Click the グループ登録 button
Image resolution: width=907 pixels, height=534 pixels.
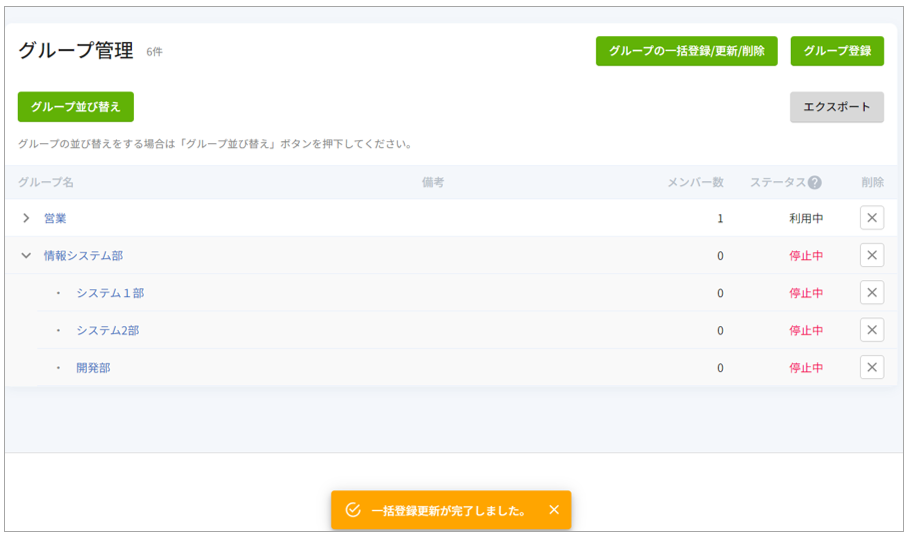pos(837,51)
